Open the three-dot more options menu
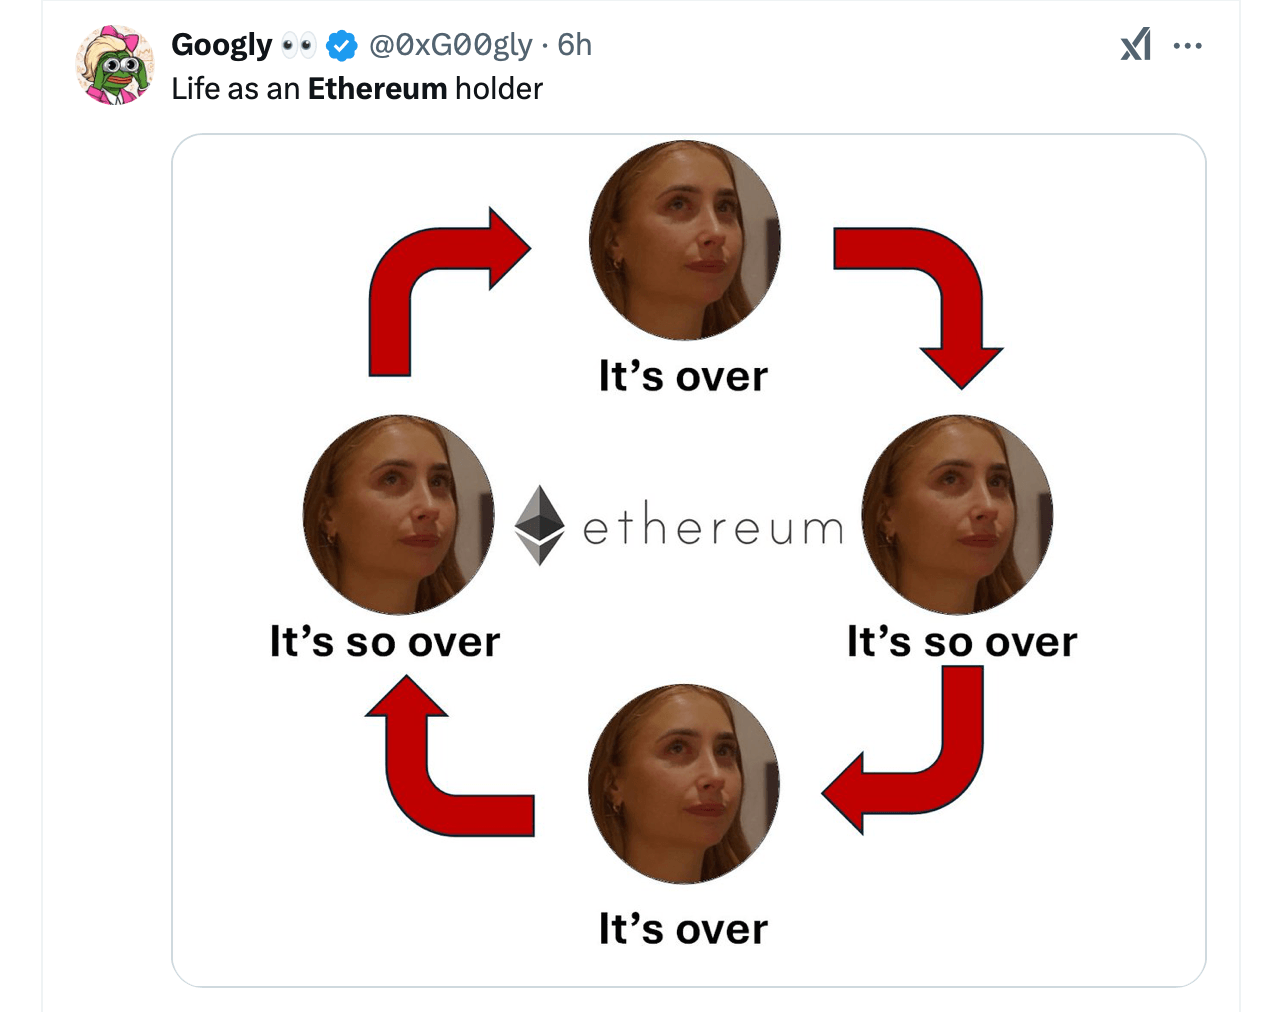This screenshot has height=1012, width=1286. [1188, 44]
